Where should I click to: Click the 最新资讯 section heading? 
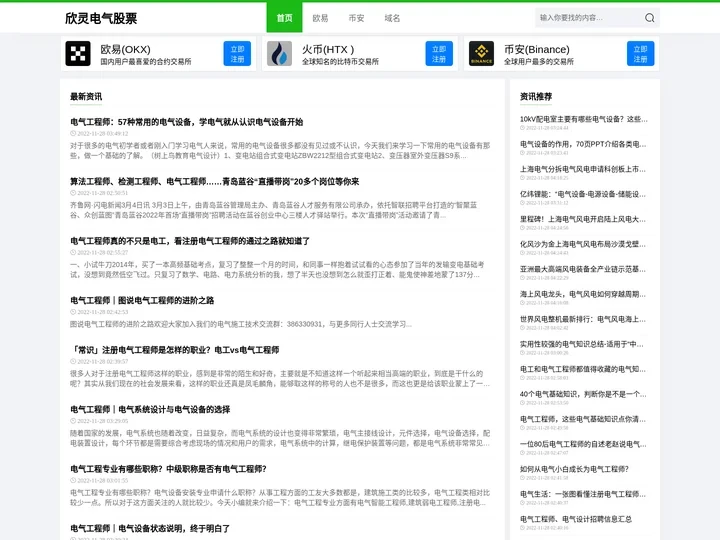86,96
